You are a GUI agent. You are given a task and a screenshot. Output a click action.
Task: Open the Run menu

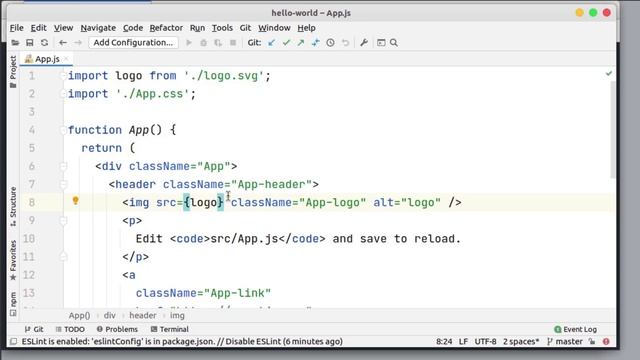click(198, 28)
